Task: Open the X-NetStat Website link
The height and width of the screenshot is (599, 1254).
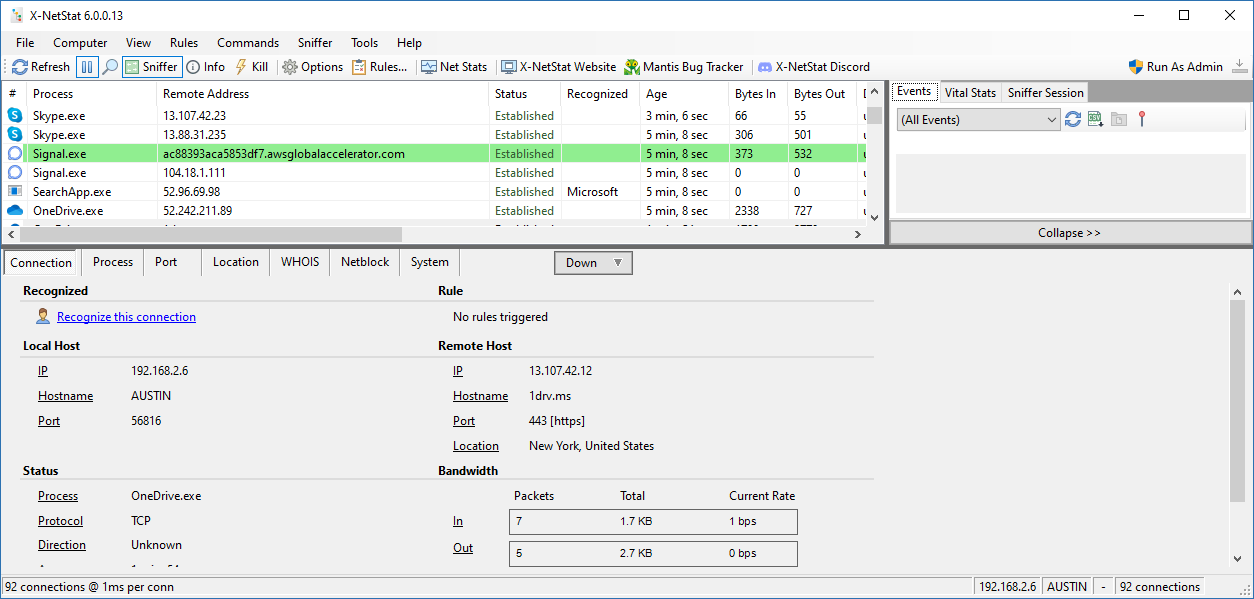Action: click(559, 67)
